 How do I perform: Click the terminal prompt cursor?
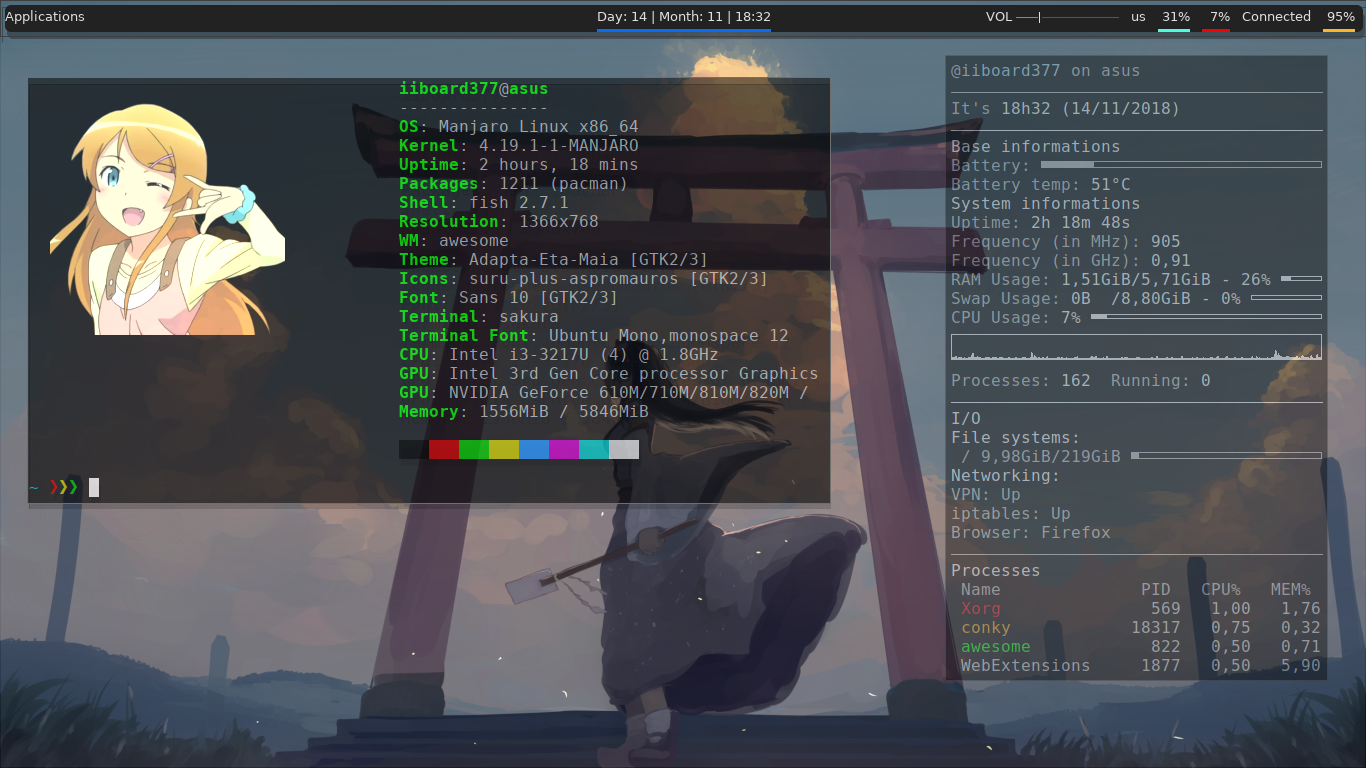pyautogui.click(x=94, y=488)
